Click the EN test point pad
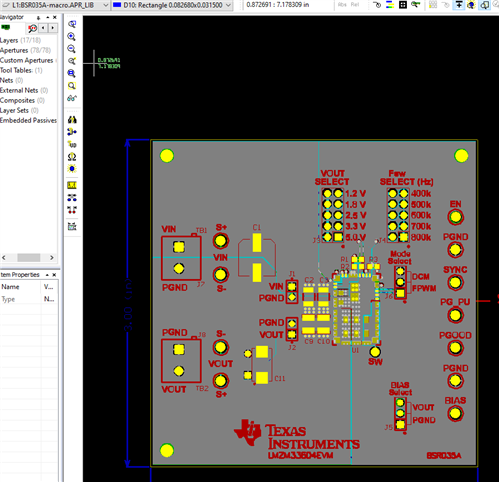This screenshot has width=499, height=482. pos(455,217)
